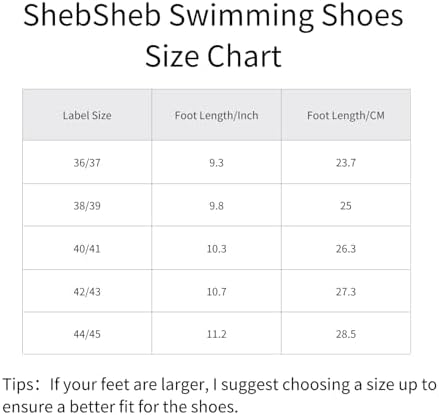This screenshot has width=439, height=415.
Task: Click the 10.3 inch value cell
Action: [x=216, y=248]
